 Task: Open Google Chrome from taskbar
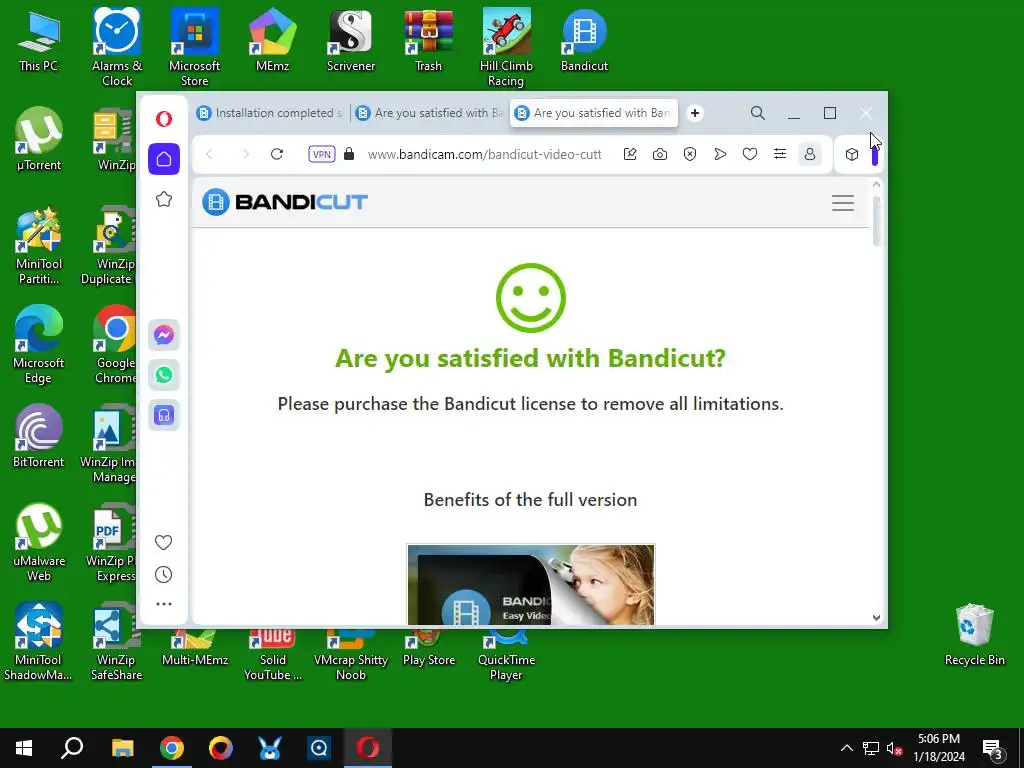pos(172,748)
